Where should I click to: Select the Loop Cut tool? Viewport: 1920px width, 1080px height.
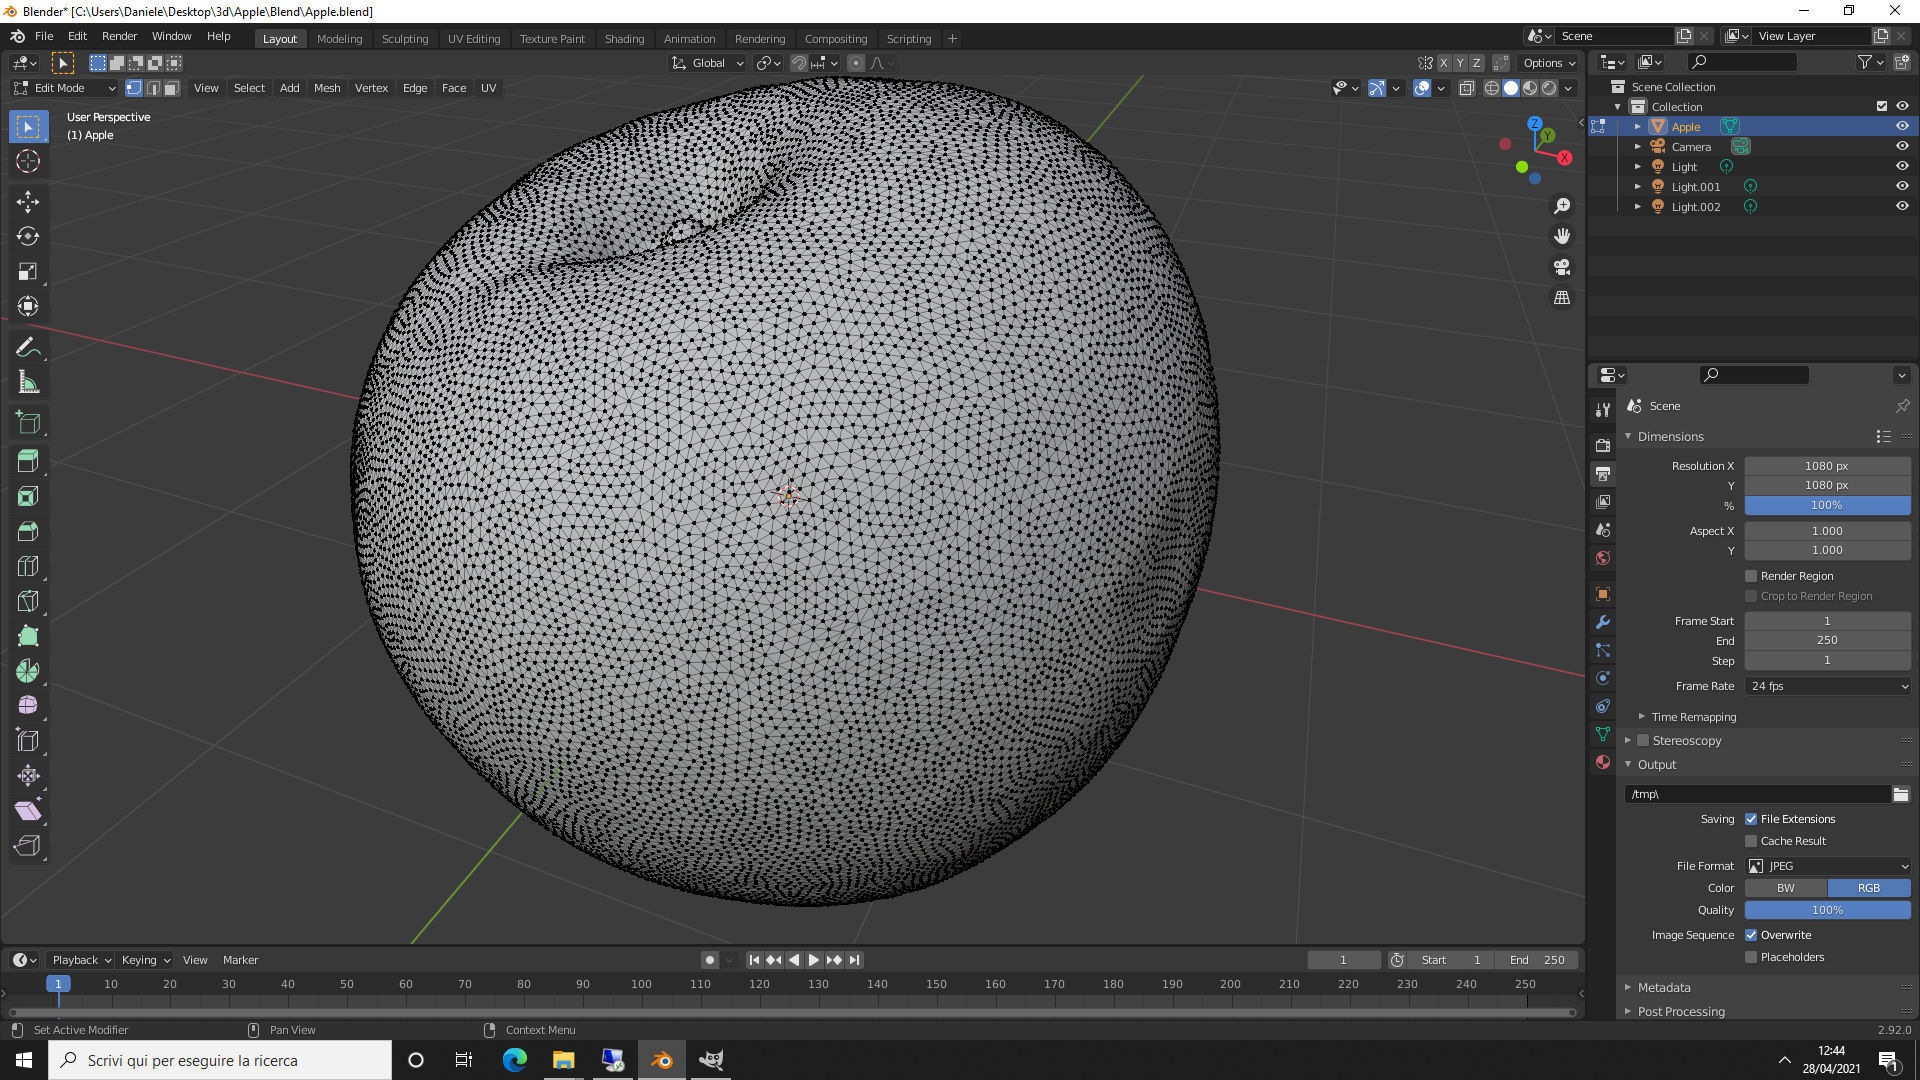click(28, 566)
